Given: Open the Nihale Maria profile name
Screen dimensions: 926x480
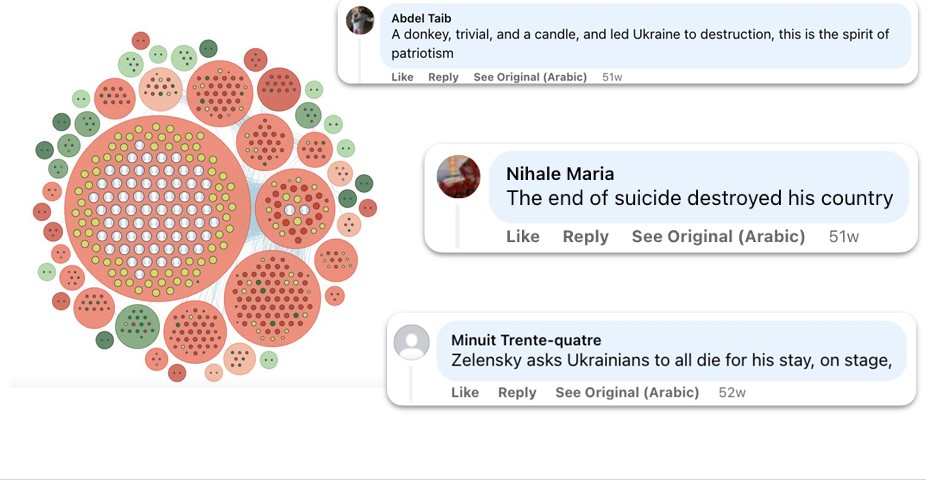Looking at the screenshot, I should click(x=560, y=174).
